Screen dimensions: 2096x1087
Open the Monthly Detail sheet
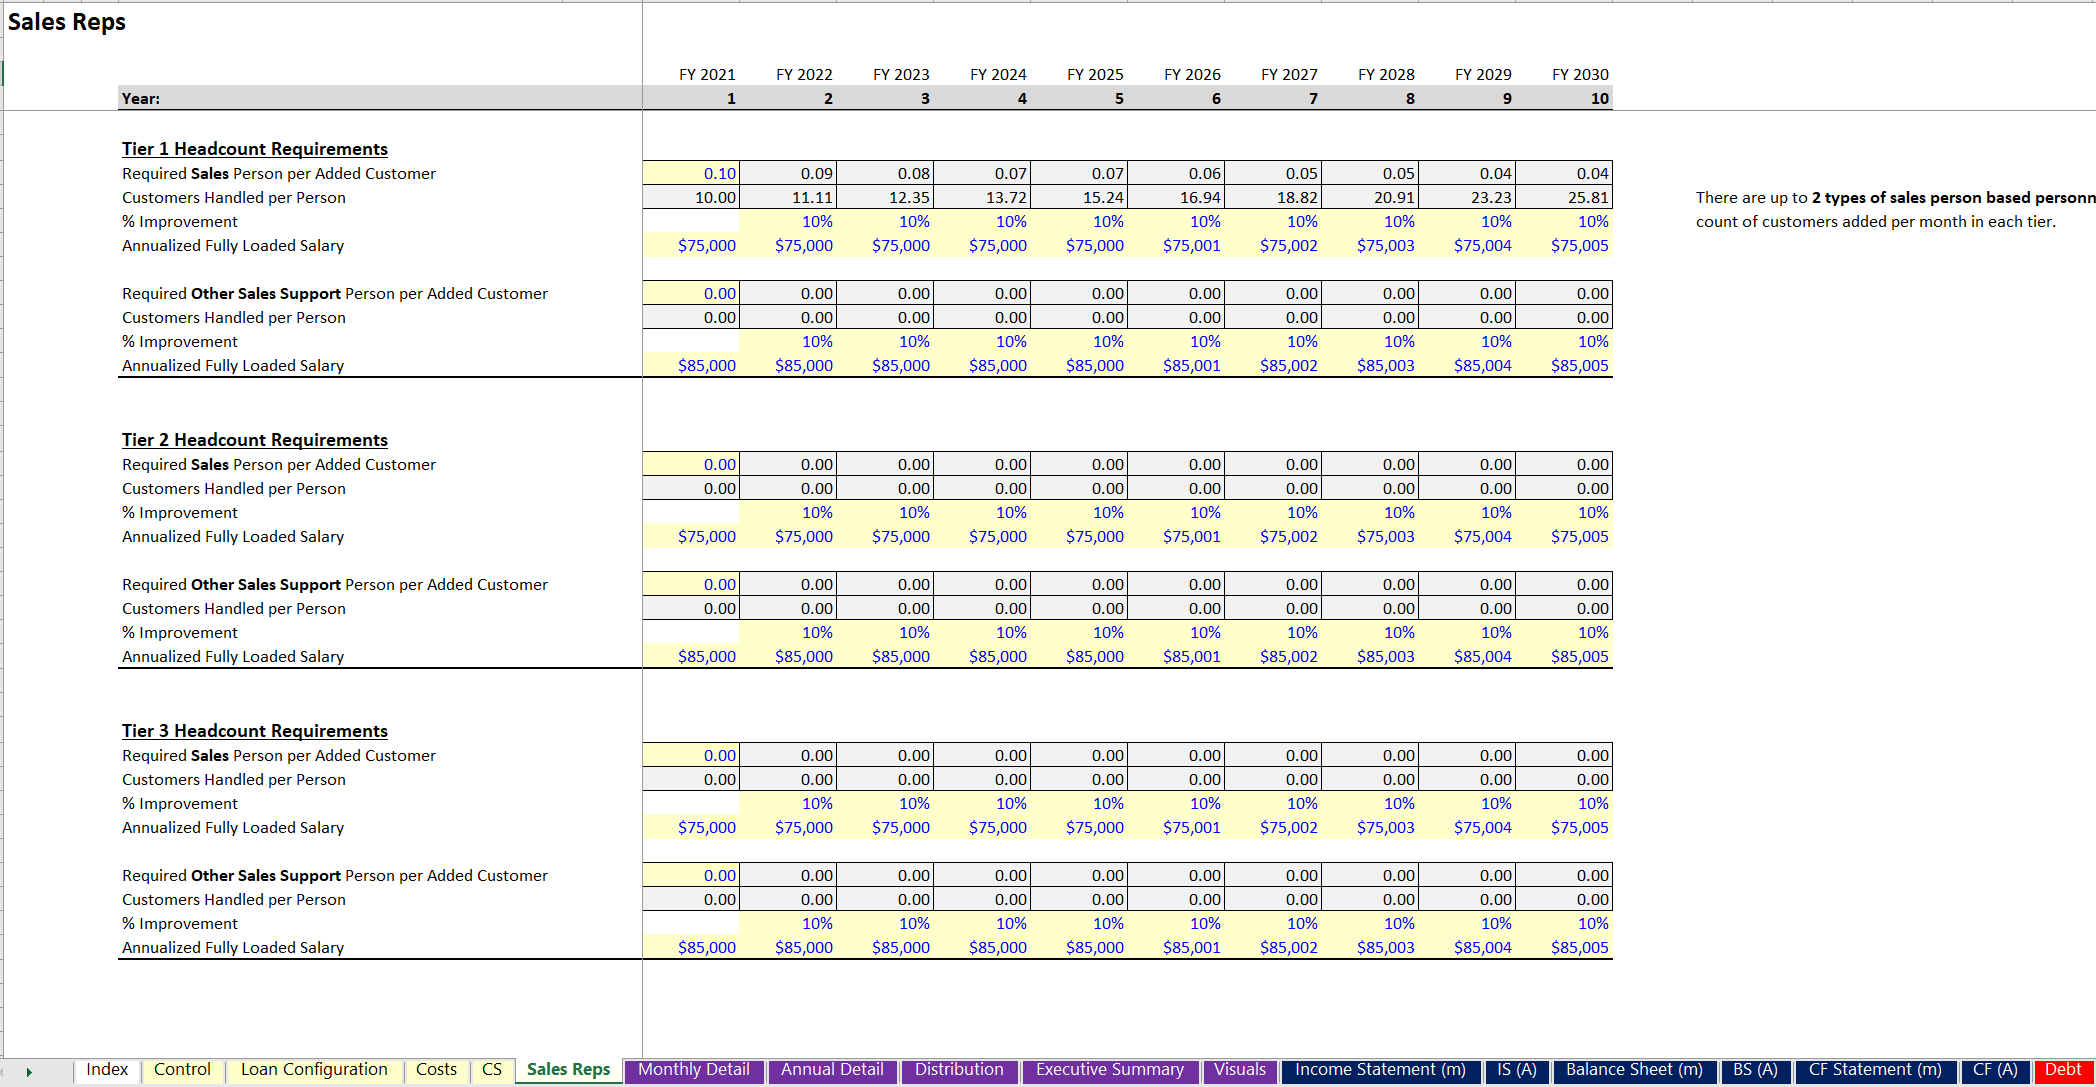point(694,1069)
